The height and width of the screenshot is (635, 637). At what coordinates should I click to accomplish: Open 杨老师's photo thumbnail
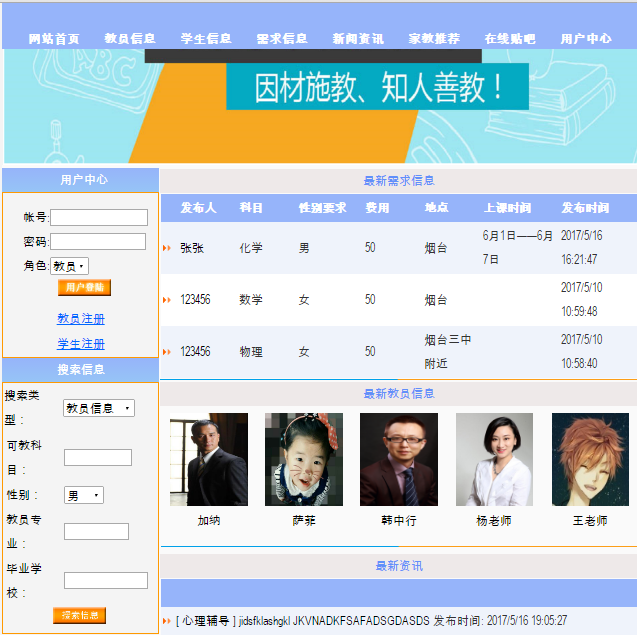494,459
